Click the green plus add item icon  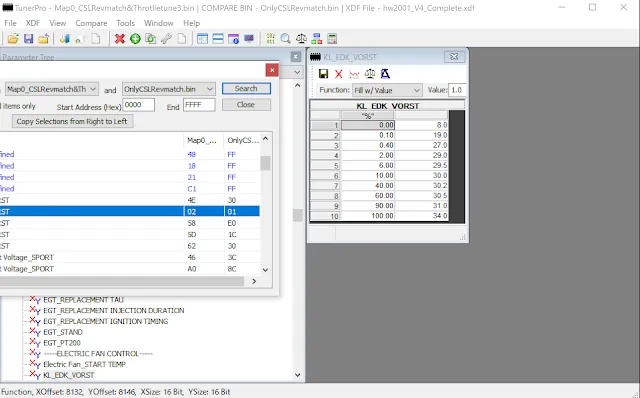[135, 39]
